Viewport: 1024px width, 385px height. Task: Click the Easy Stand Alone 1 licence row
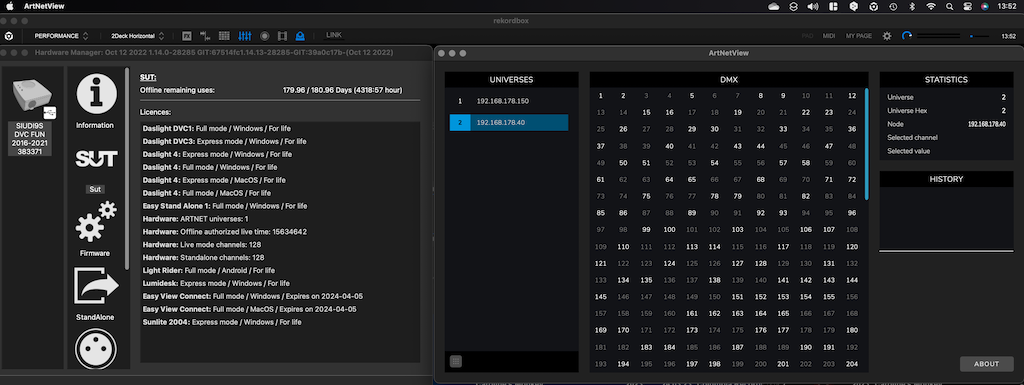tap(225, 206)
